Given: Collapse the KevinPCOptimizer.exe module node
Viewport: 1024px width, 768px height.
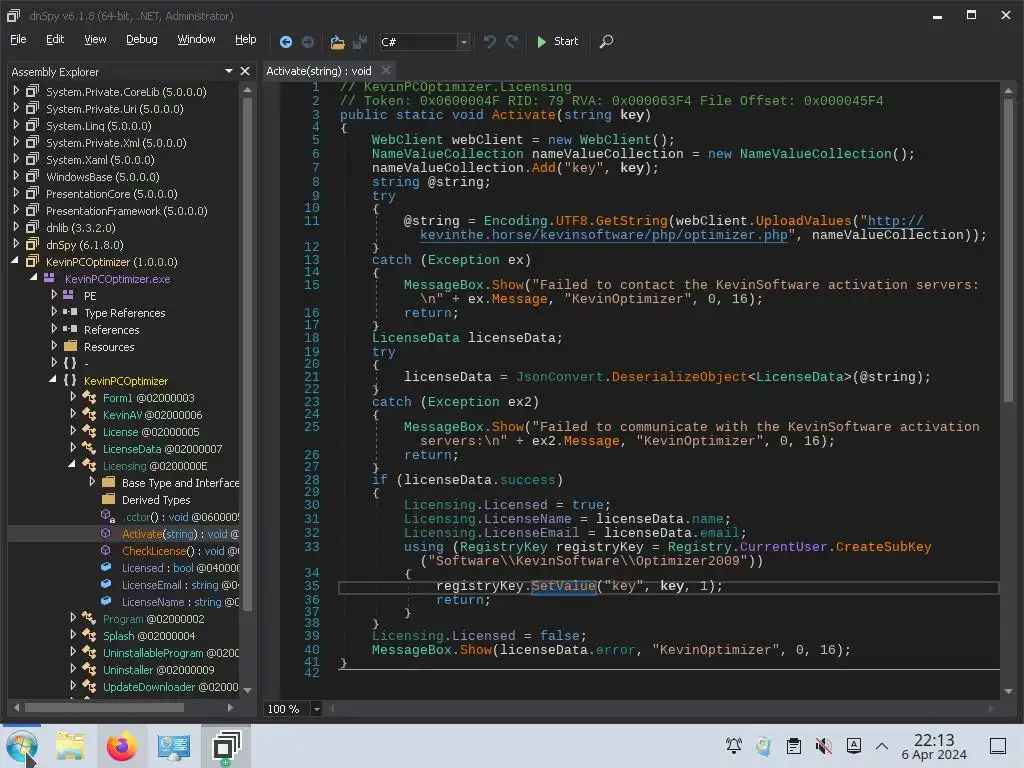Looking at the screenshot, I should pyautogui.click(x=34, y=278).
